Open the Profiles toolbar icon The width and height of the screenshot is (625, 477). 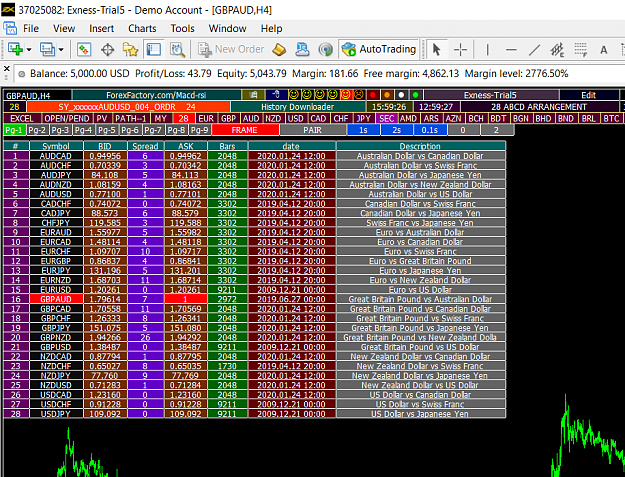47,49
